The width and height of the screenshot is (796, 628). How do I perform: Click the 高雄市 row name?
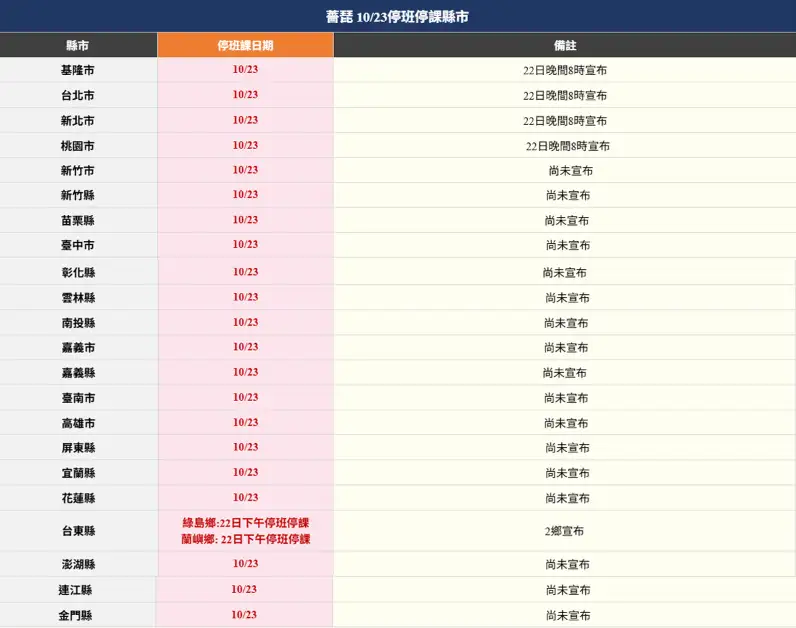point(79,423)
